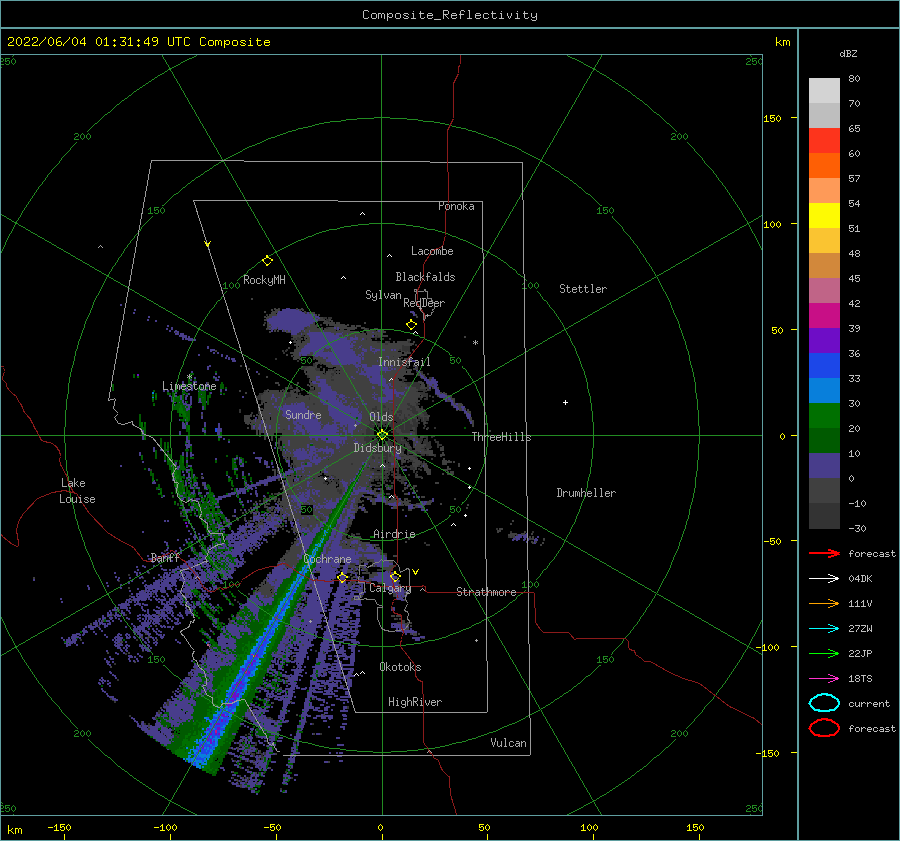Click the yellow diamond marker near RedDeer
The height and width of the screenshot is (841, 900).
tap(411, 325)
